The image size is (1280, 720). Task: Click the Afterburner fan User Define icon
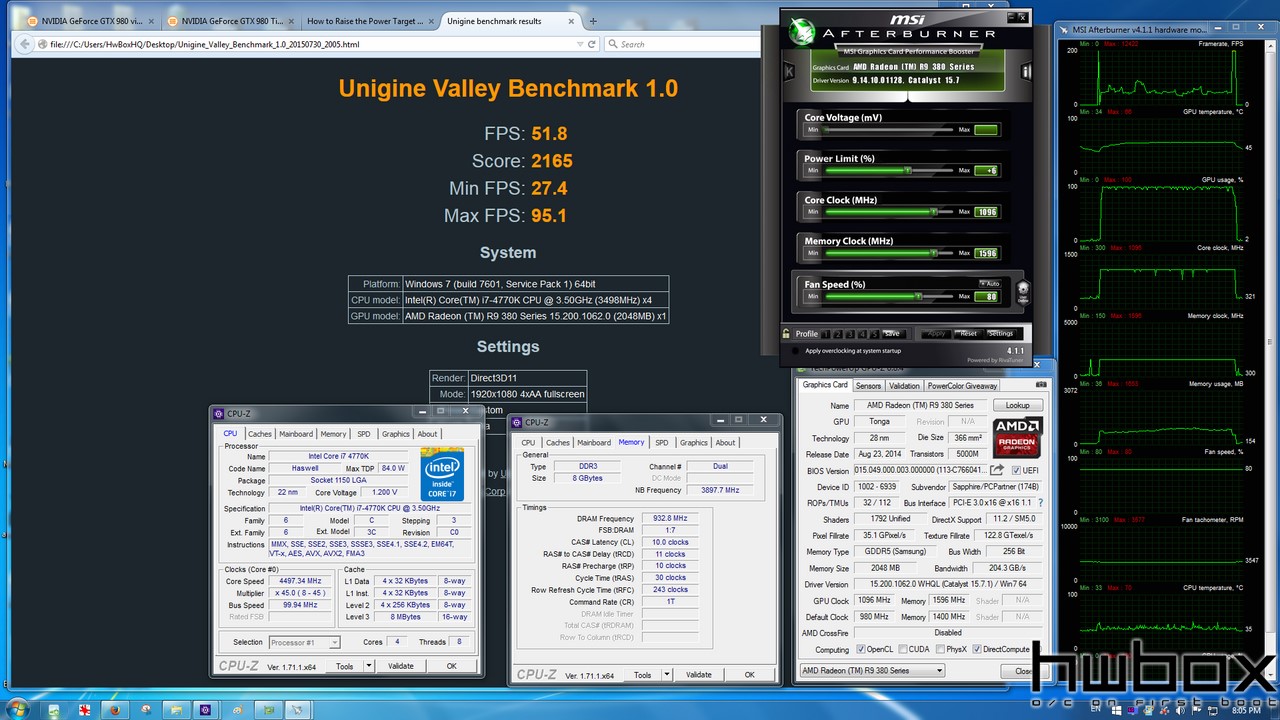tap(1022, 291)
